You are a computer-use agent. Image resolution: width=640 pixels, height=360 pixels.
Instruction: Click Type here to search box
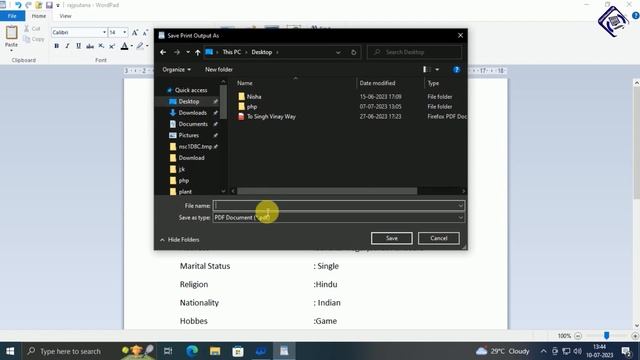click(70, 351)
